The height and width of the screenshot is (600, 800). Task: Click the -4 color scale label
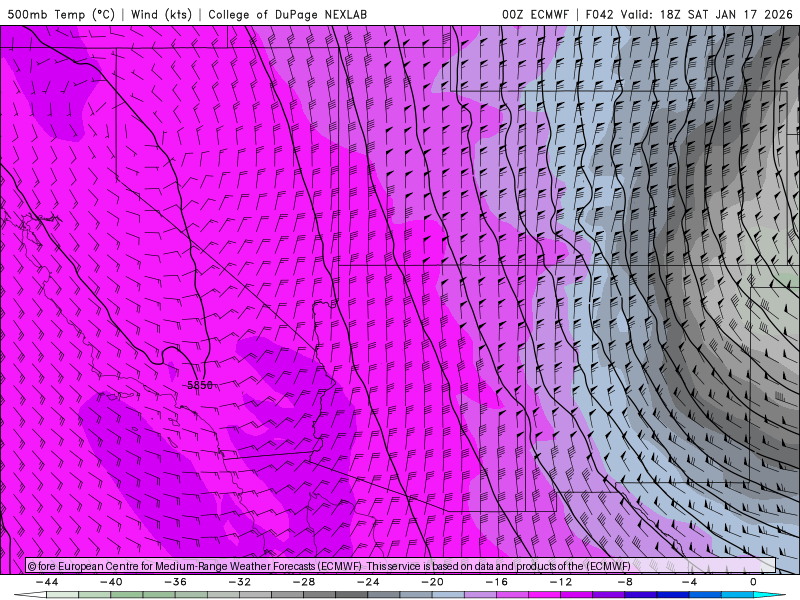[689, 582]
